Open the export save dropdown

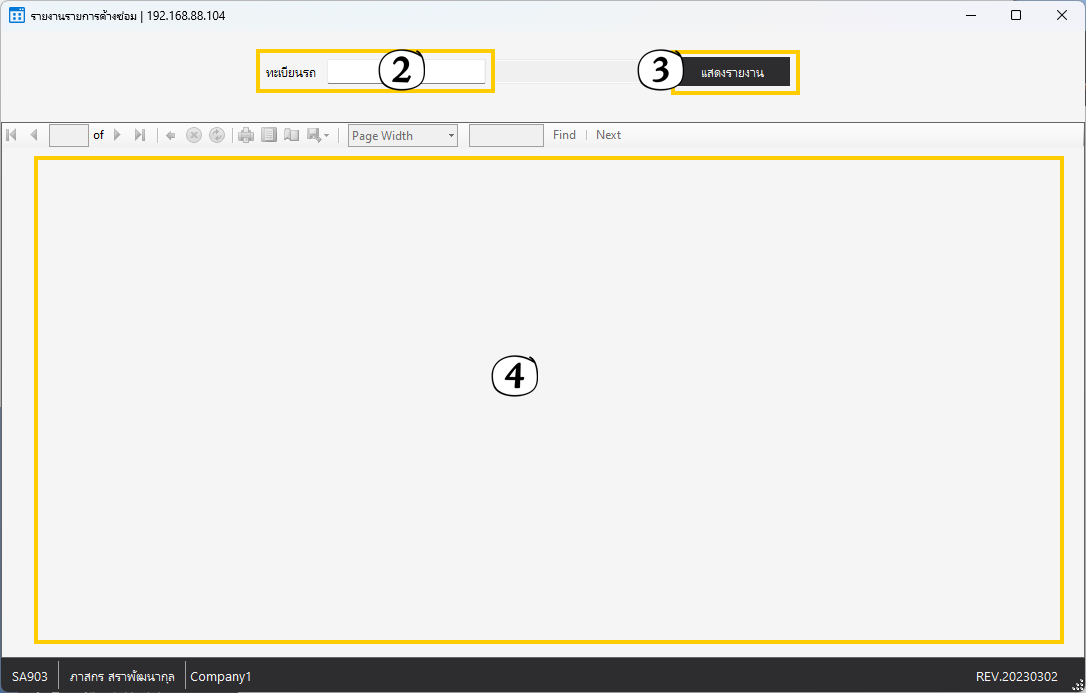pos(319,135)
